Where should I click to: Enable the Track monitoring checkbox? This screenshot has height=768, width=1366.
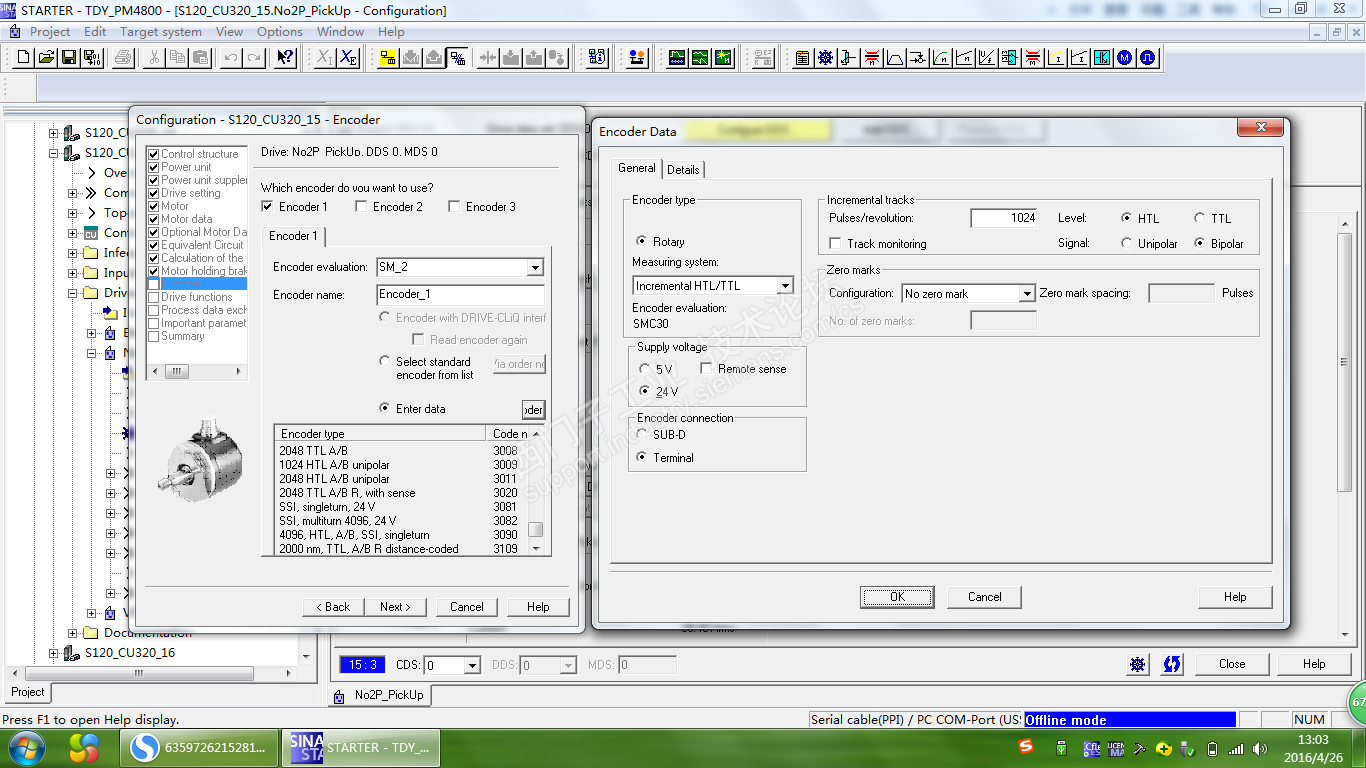click(836, 244)
